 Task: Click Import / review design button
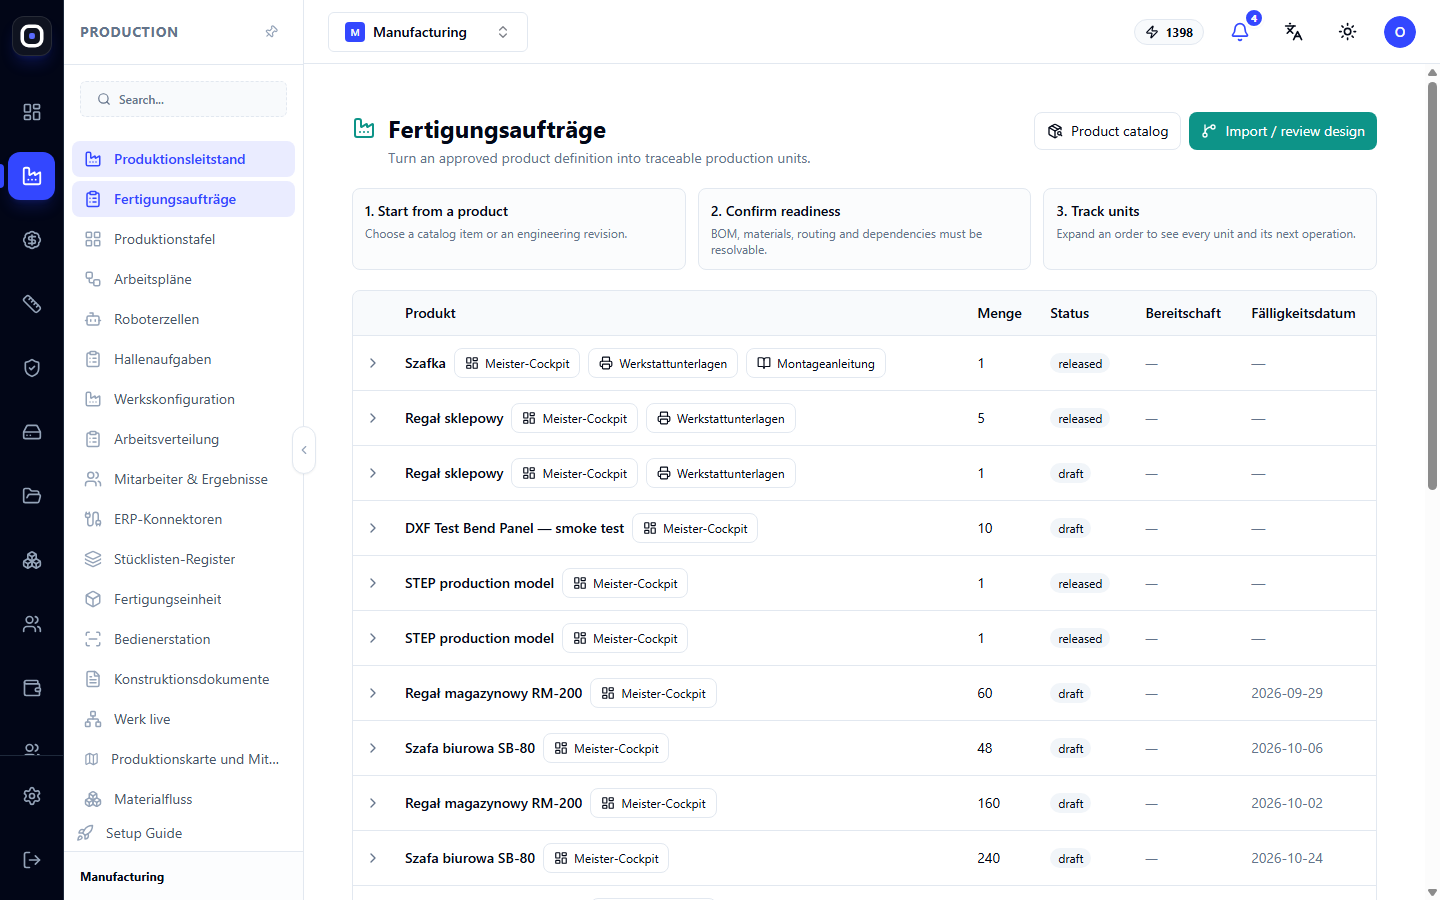(1283, 131)
